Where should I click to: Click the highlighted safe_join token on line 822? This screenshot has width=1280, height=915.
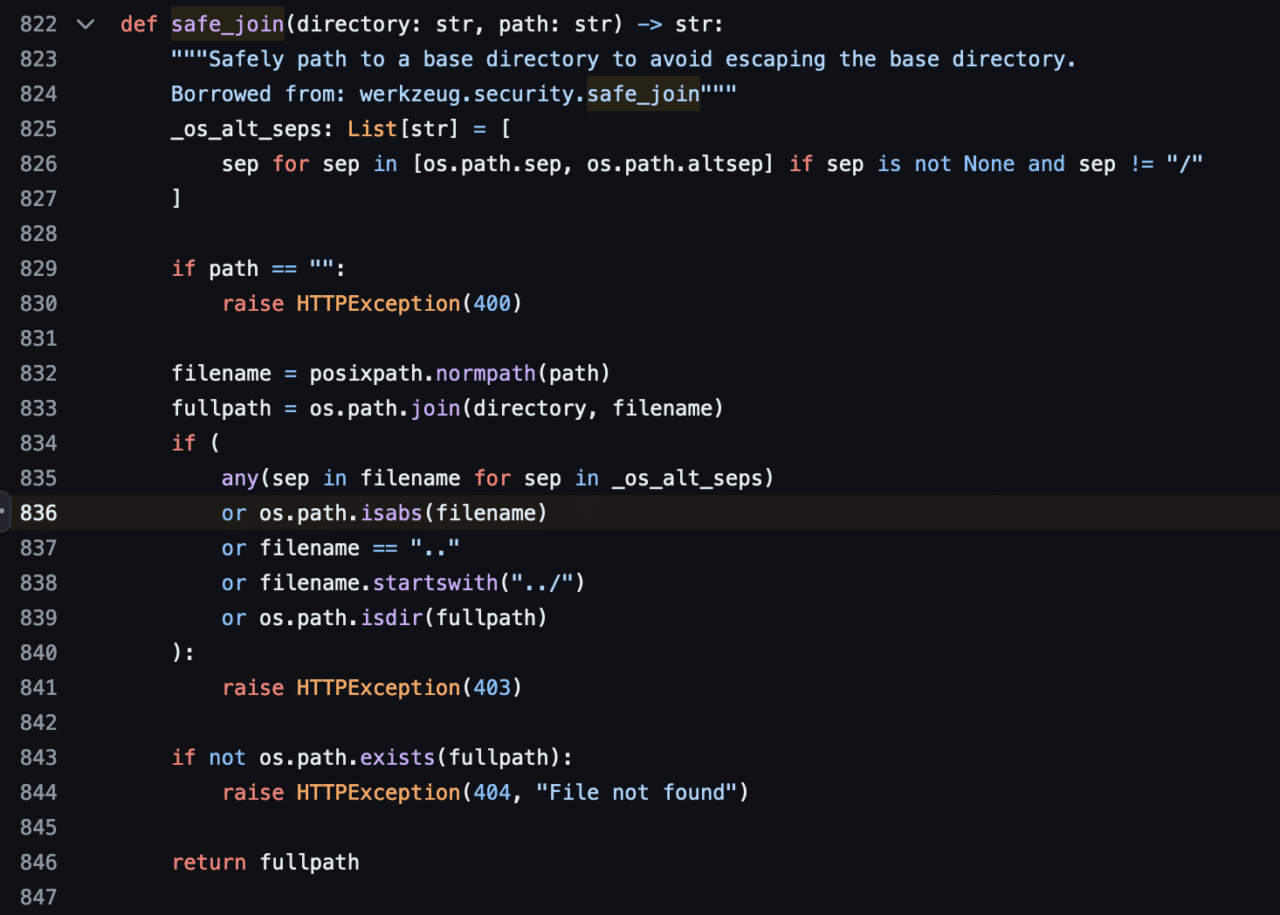(226, 24)
